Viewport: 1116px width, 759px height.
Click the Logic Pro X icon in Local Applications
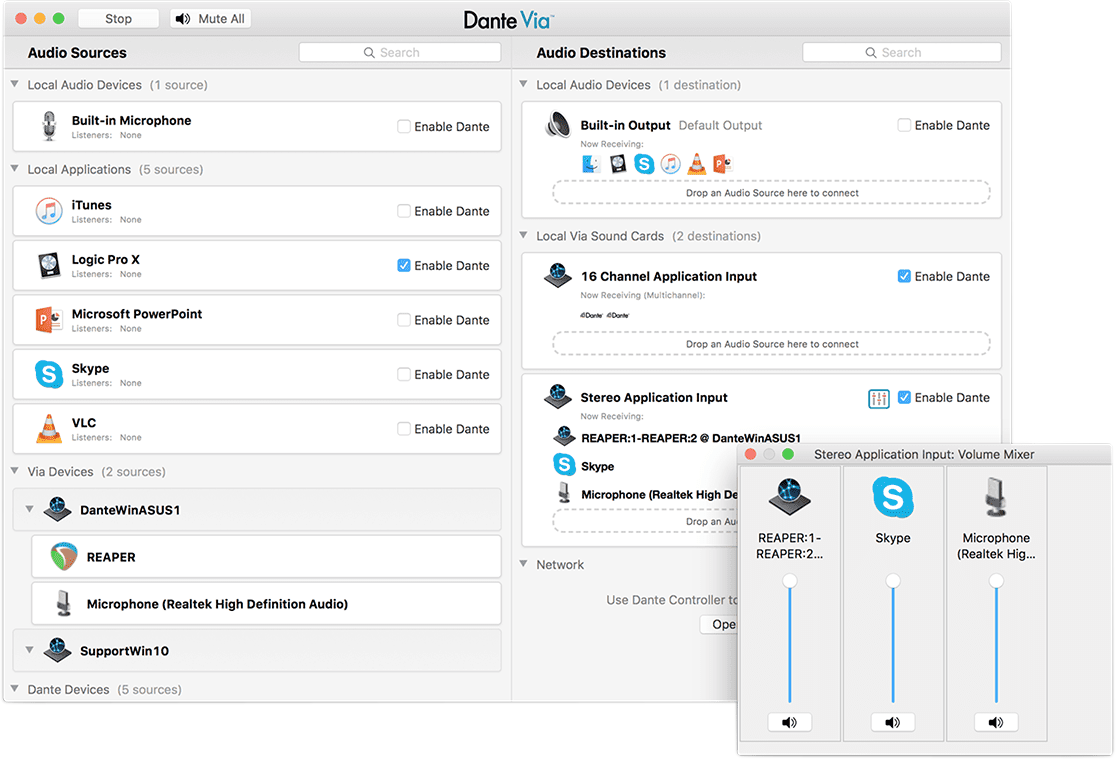[48, 265]
